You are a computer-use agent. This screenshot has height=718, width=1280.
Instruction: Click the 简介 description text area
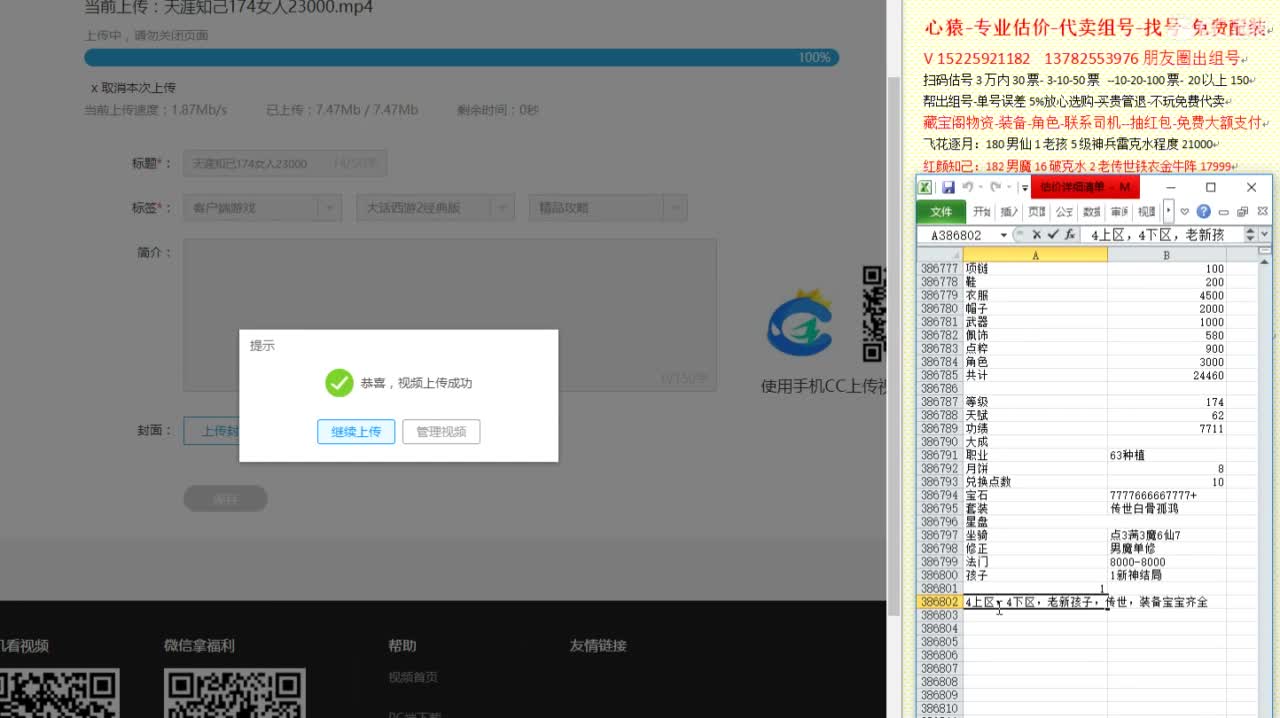(450, 314)
